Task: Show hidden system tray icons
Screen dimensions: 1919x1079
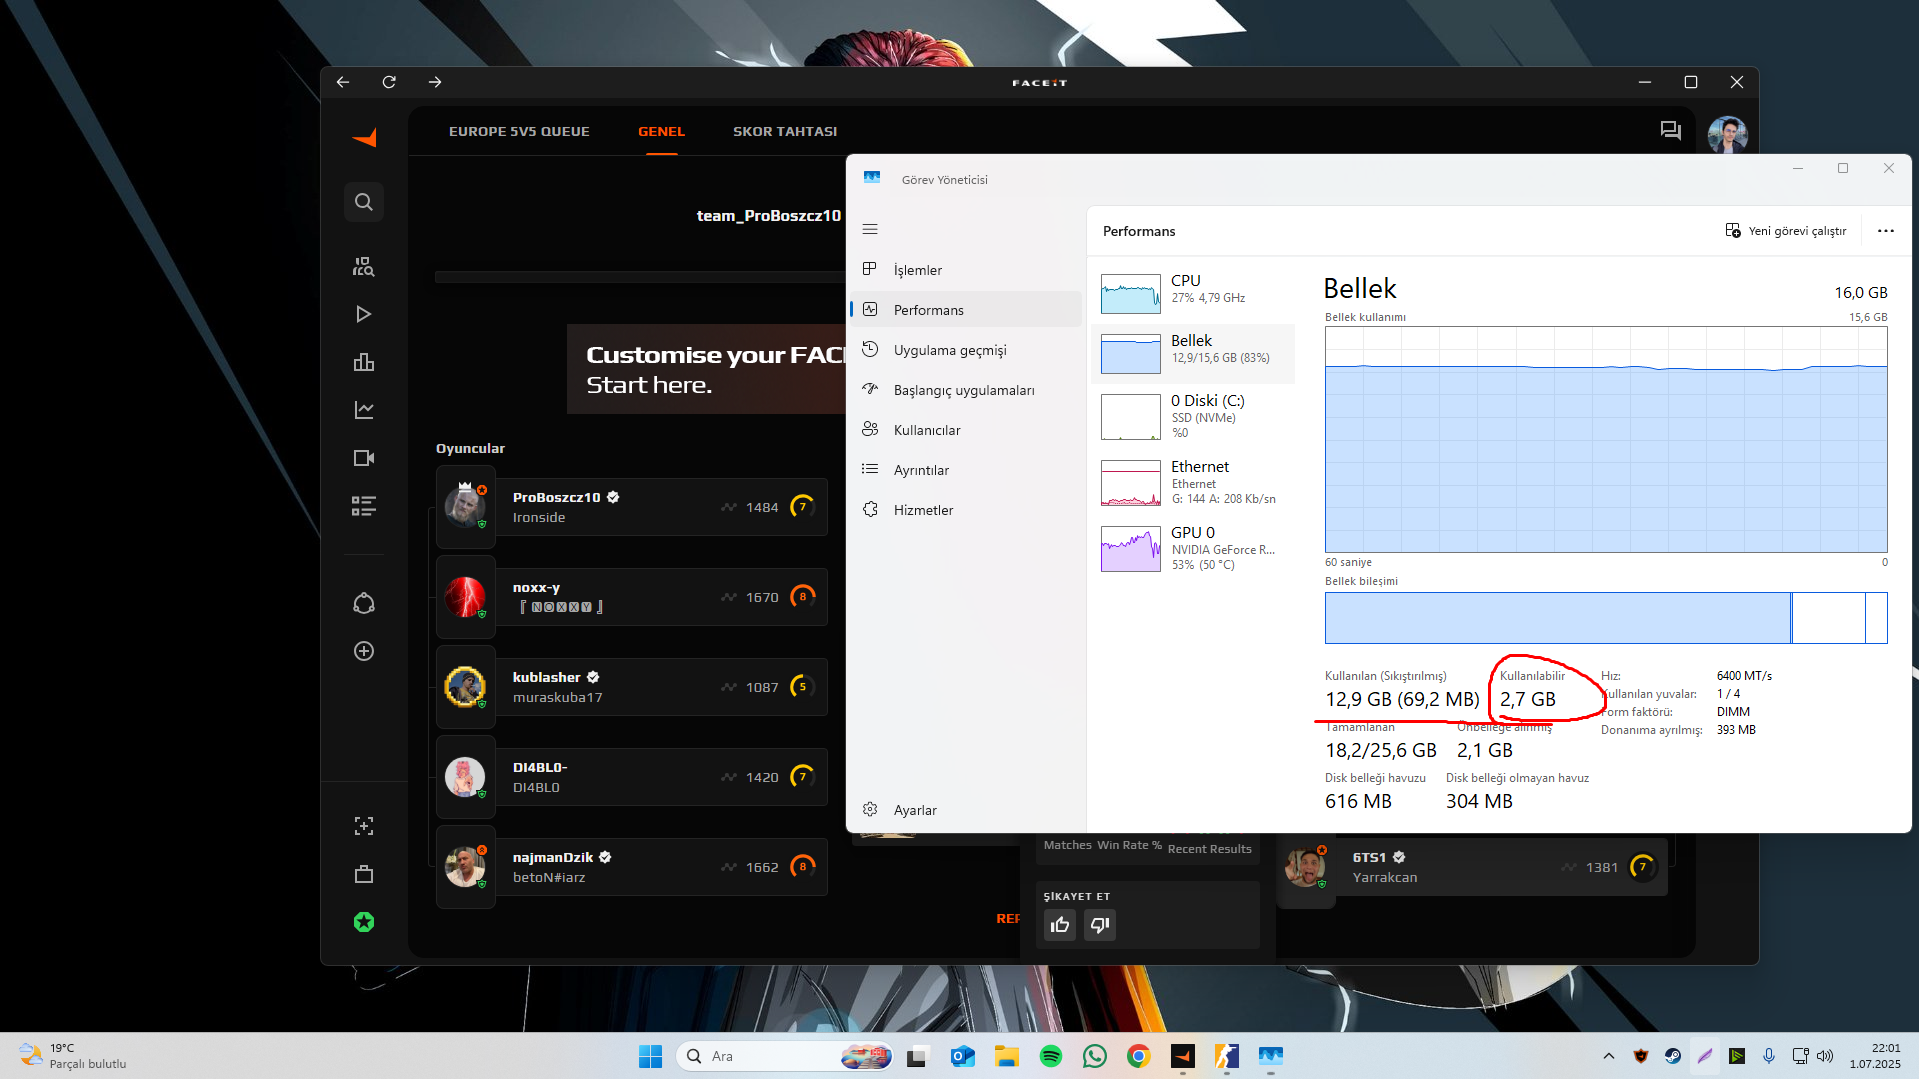Action: 1608,1056
